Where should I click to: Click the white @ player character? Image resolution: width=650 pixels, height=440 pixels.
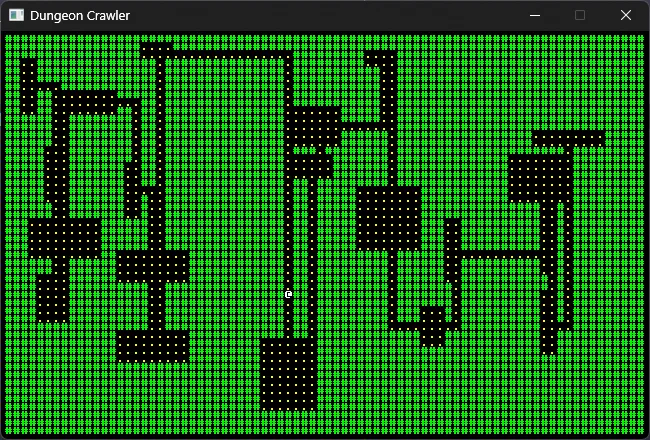pos(289,294)
